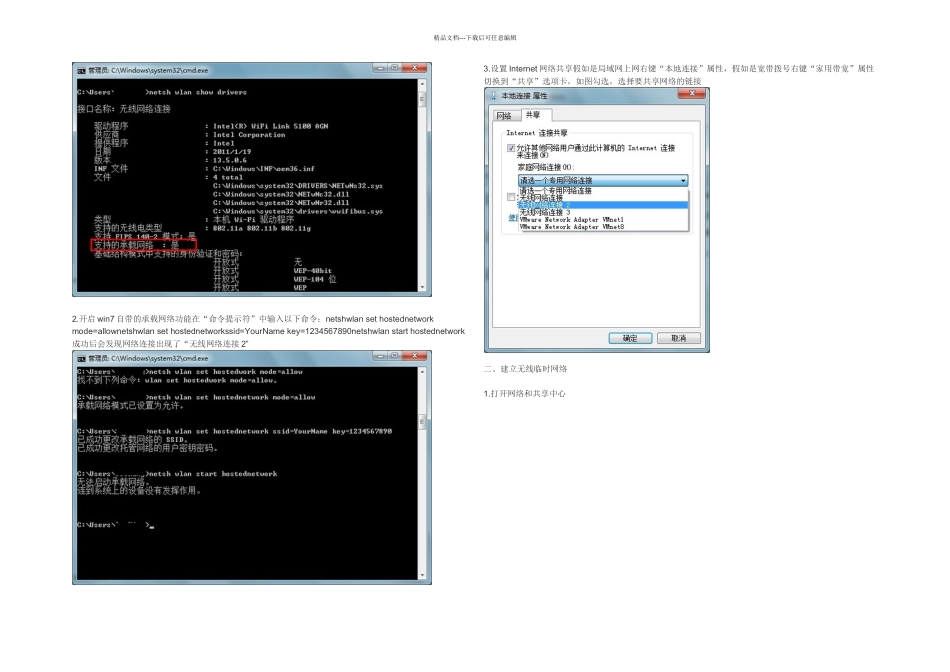This screenshot has width=950, height=672.
Task: Click 'Intel Corporation' vendor text
Action: pyautogui.click(x=249, y=135)
